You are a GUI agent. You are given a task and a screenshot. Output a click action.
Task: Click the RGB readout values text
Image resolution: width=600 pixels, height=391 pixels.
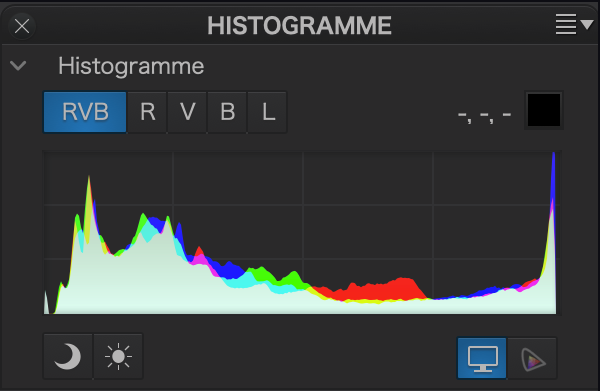coord(484,115)
